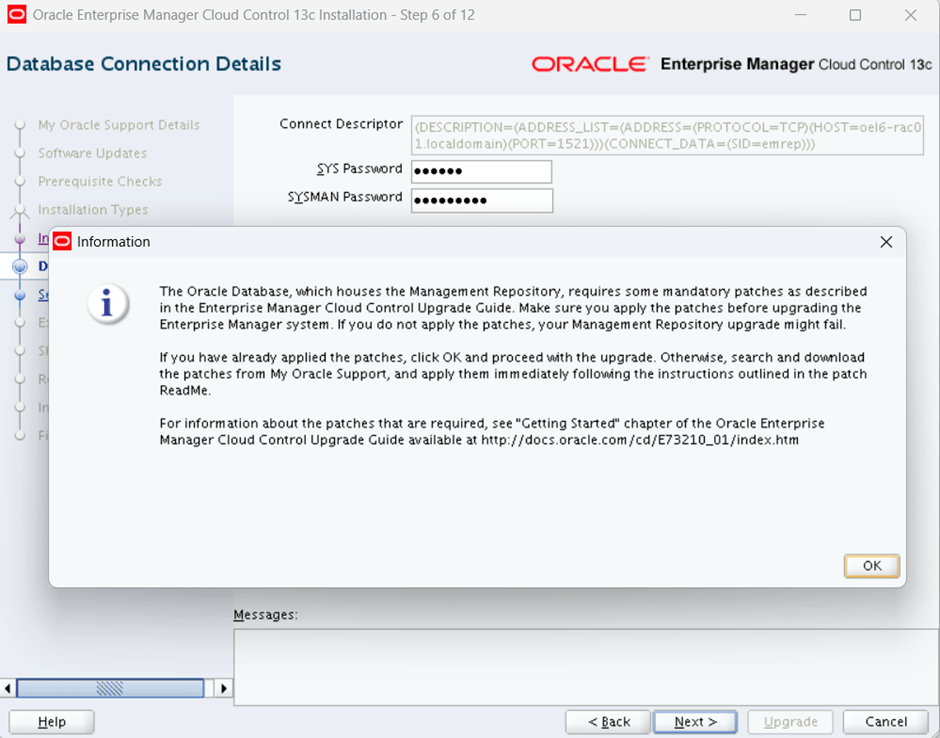Click the Next button

(695, 722)
